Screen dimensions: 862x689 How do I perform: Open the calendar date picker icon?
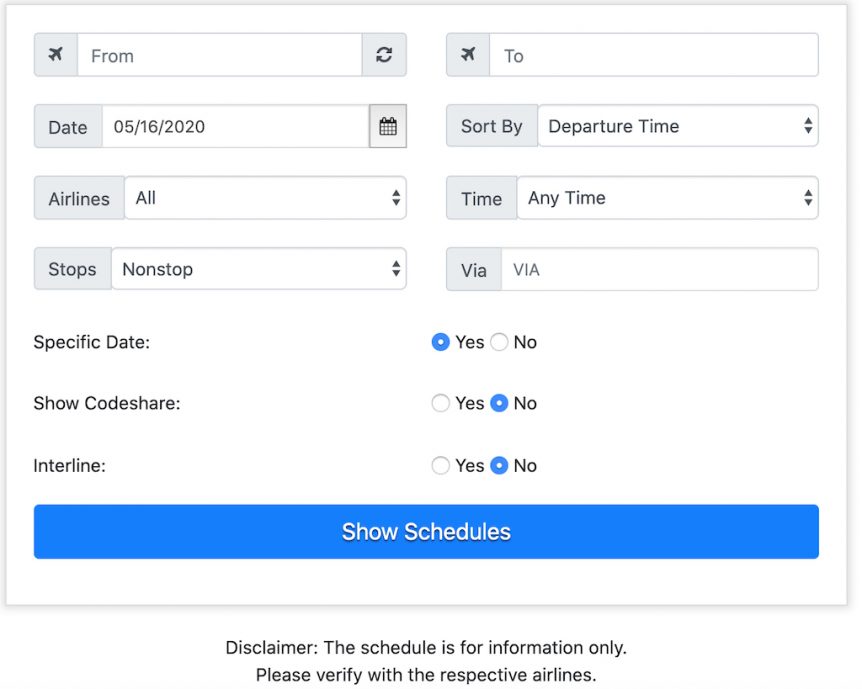click(x=388, y=126)
